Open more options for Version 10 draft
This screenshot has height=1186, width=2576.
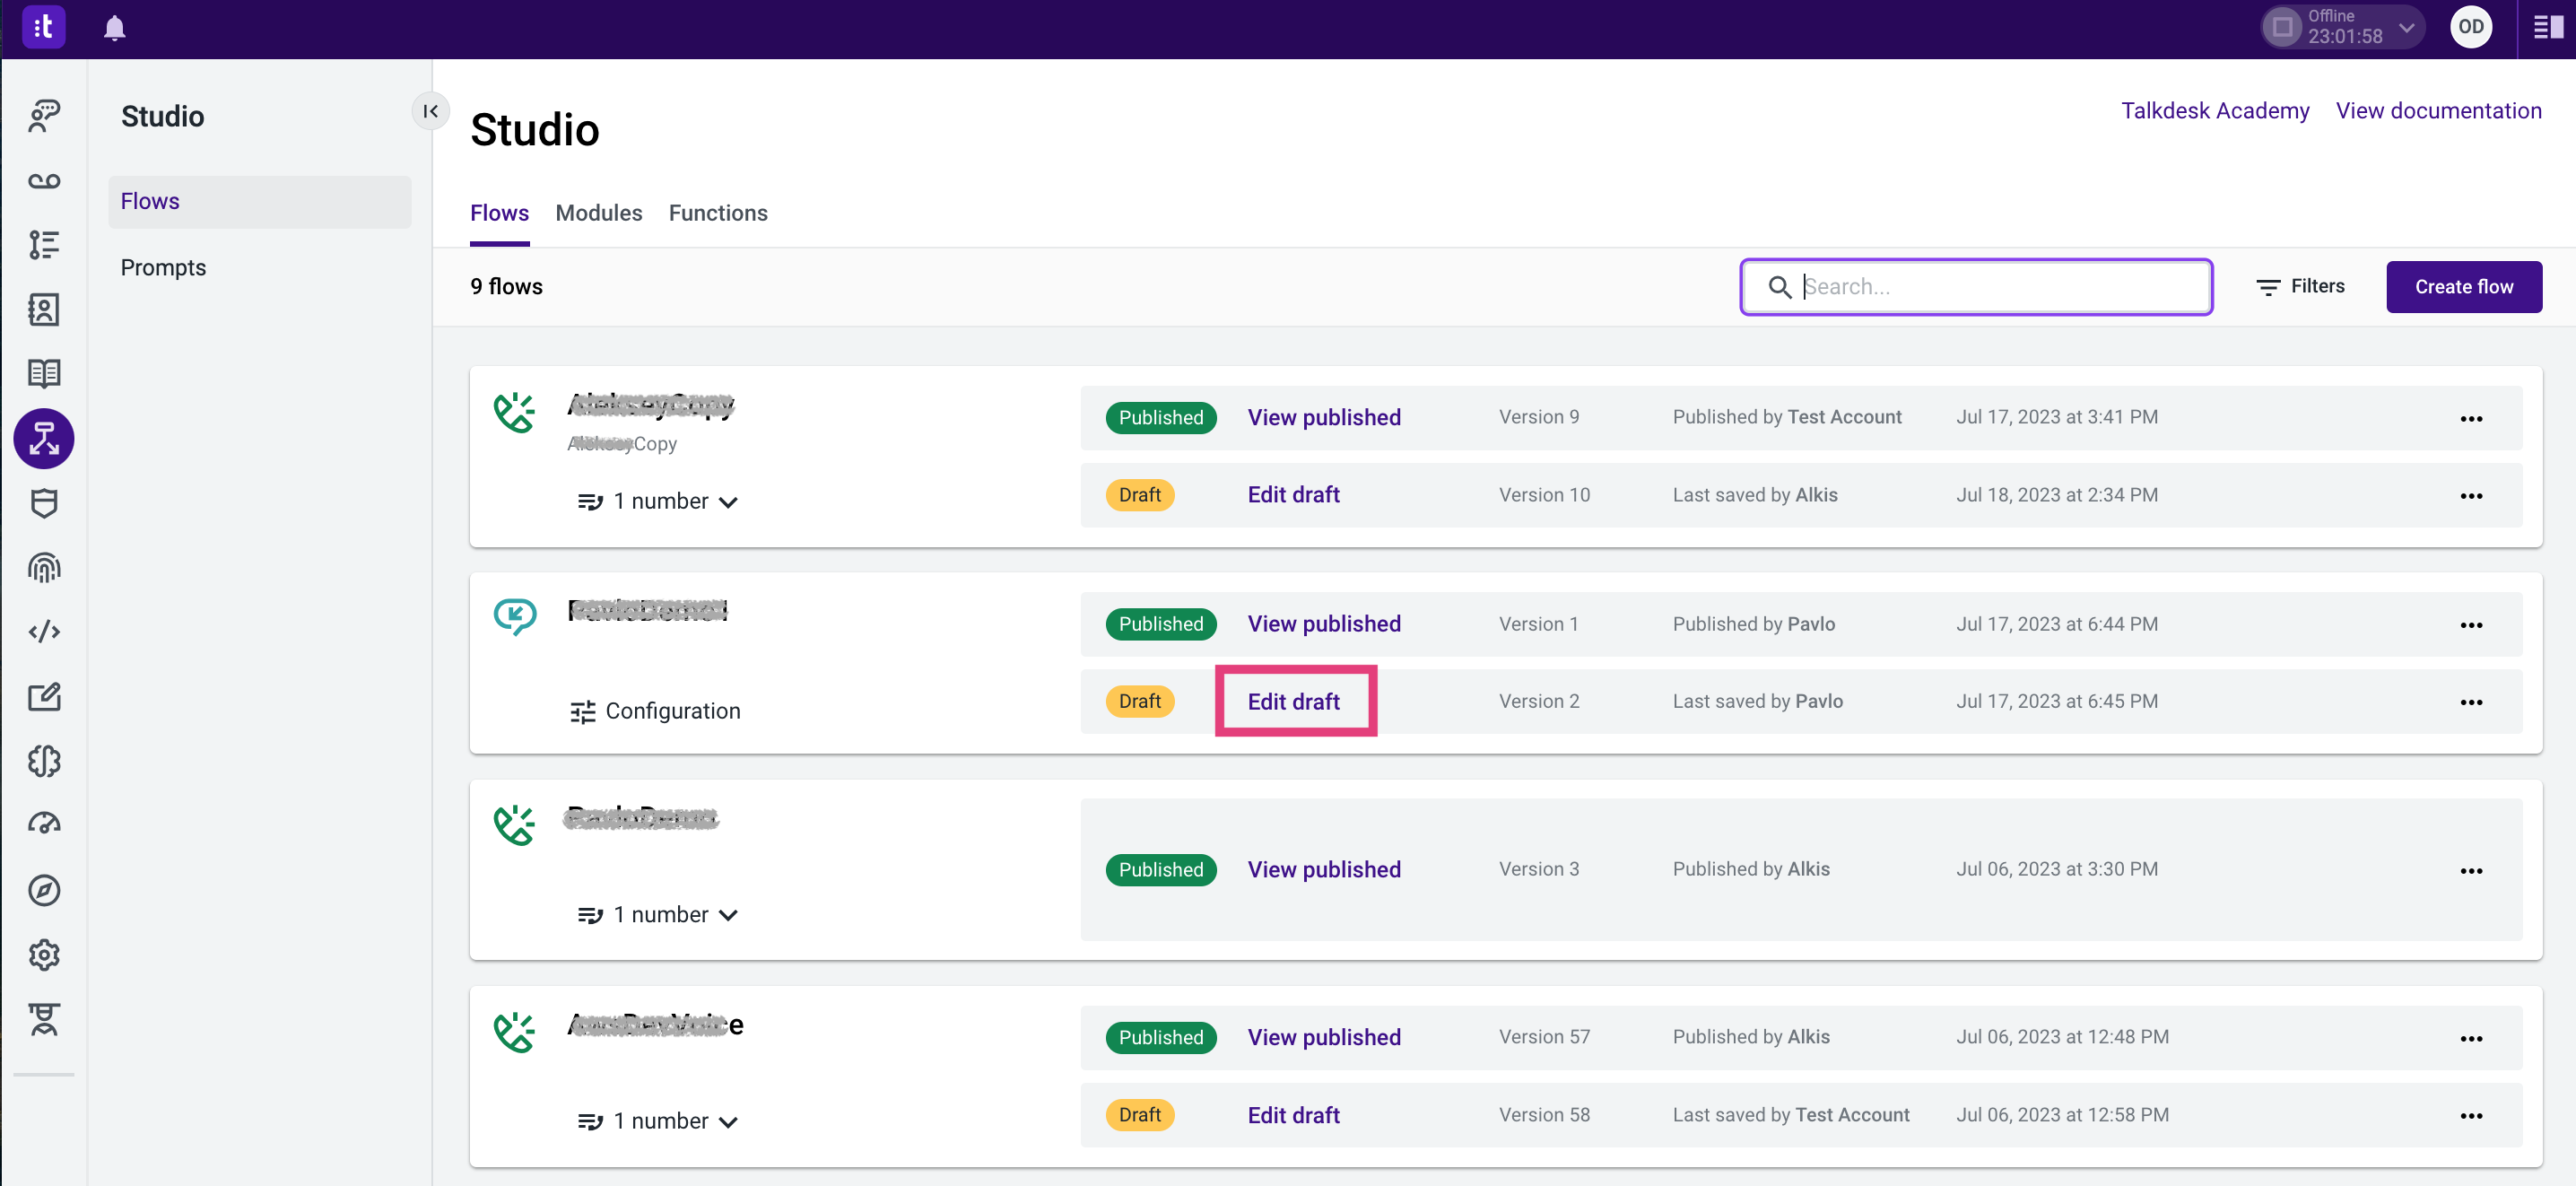coord(2470,496)
